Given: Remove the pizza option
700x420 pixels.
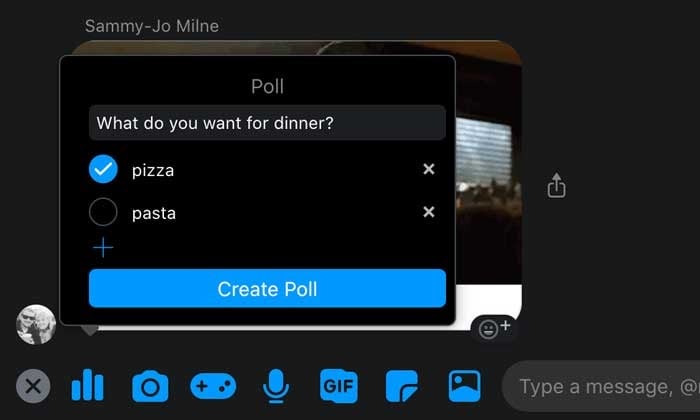Looking at the screenshot, I should point(429,169).
